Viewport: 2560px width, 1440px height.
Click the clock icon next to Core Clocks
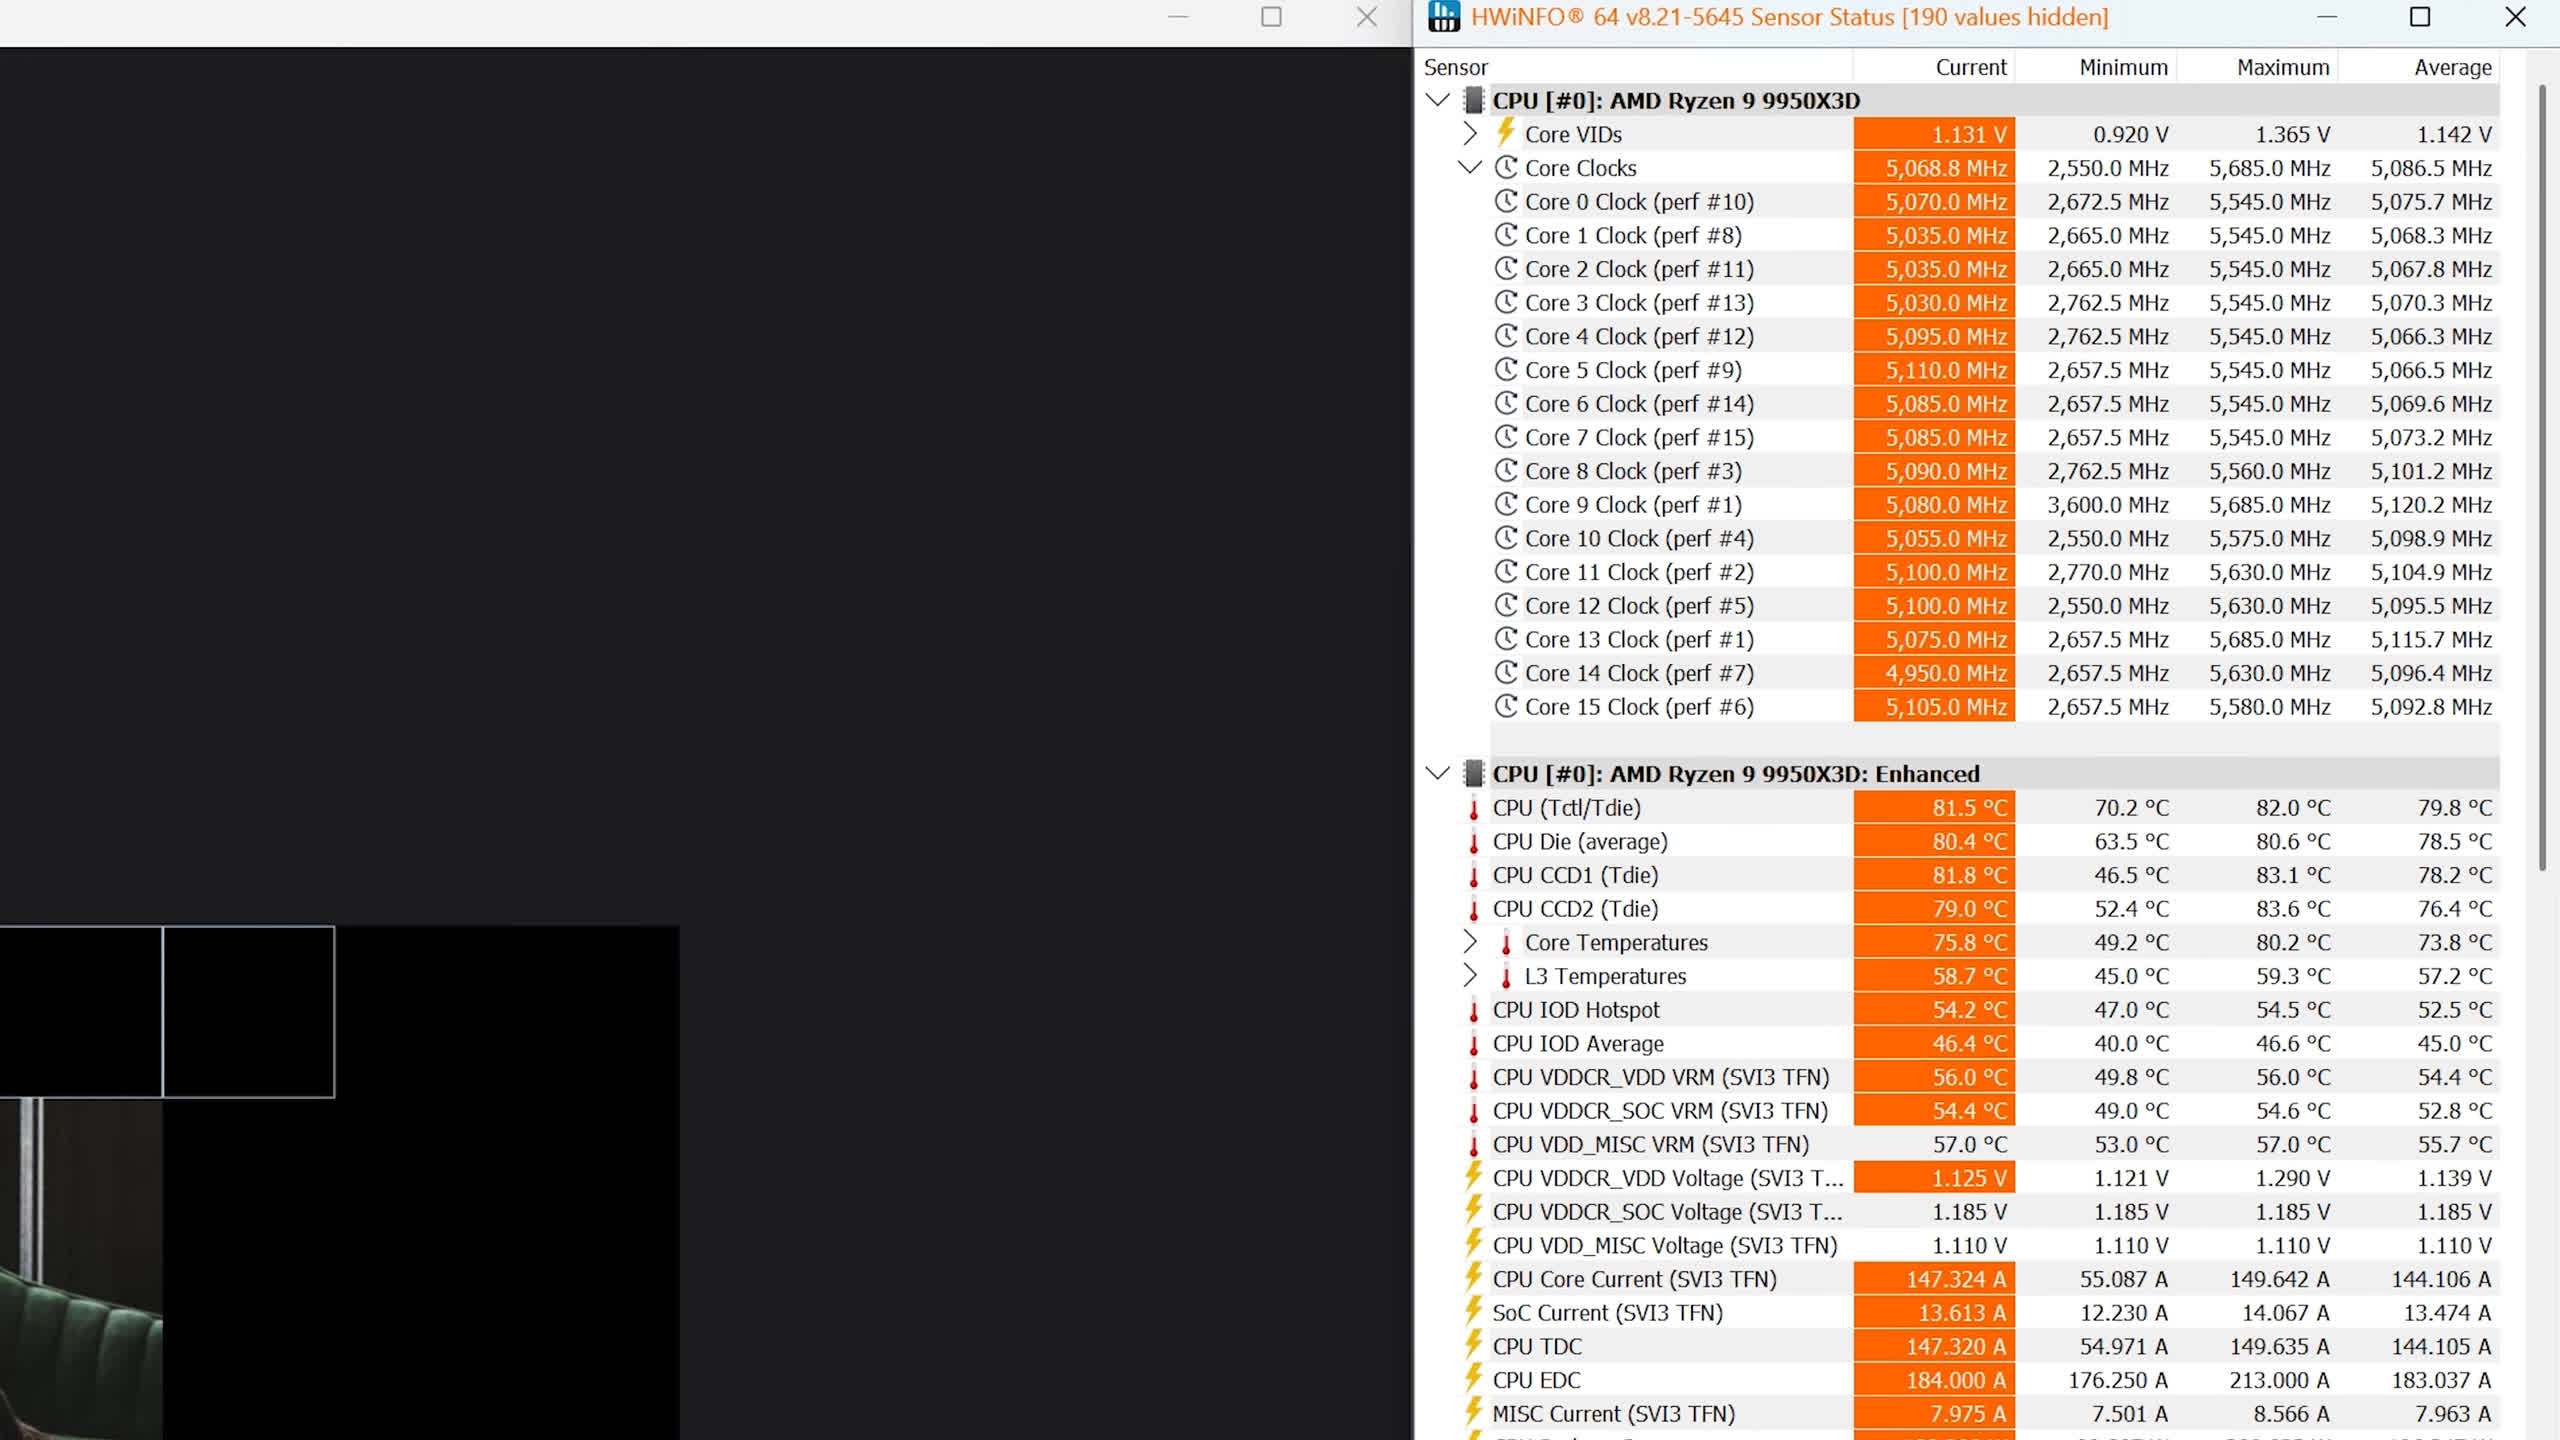tap(1506, 167)
